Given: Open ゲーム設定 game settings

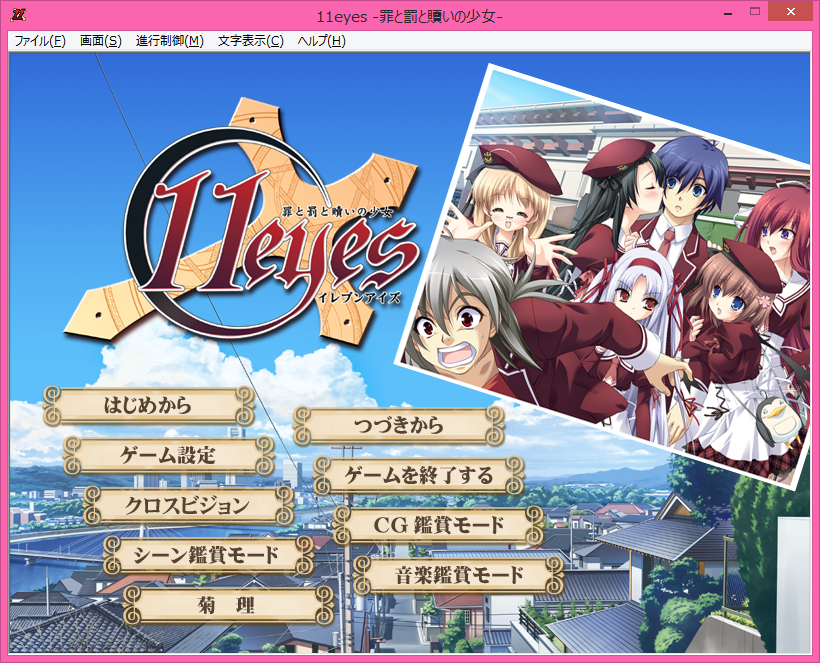Looking at the screenshot, I should pos(168,455).
